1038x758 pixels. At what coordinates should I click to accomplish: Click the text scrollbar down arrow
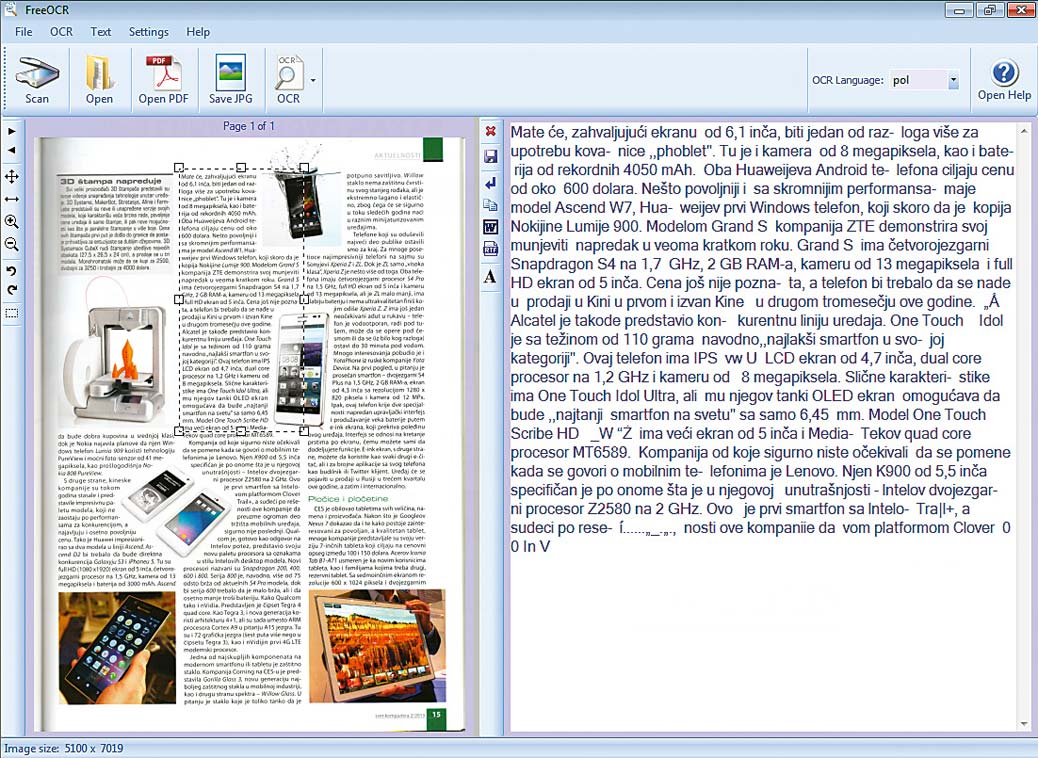pos(1025,724)
